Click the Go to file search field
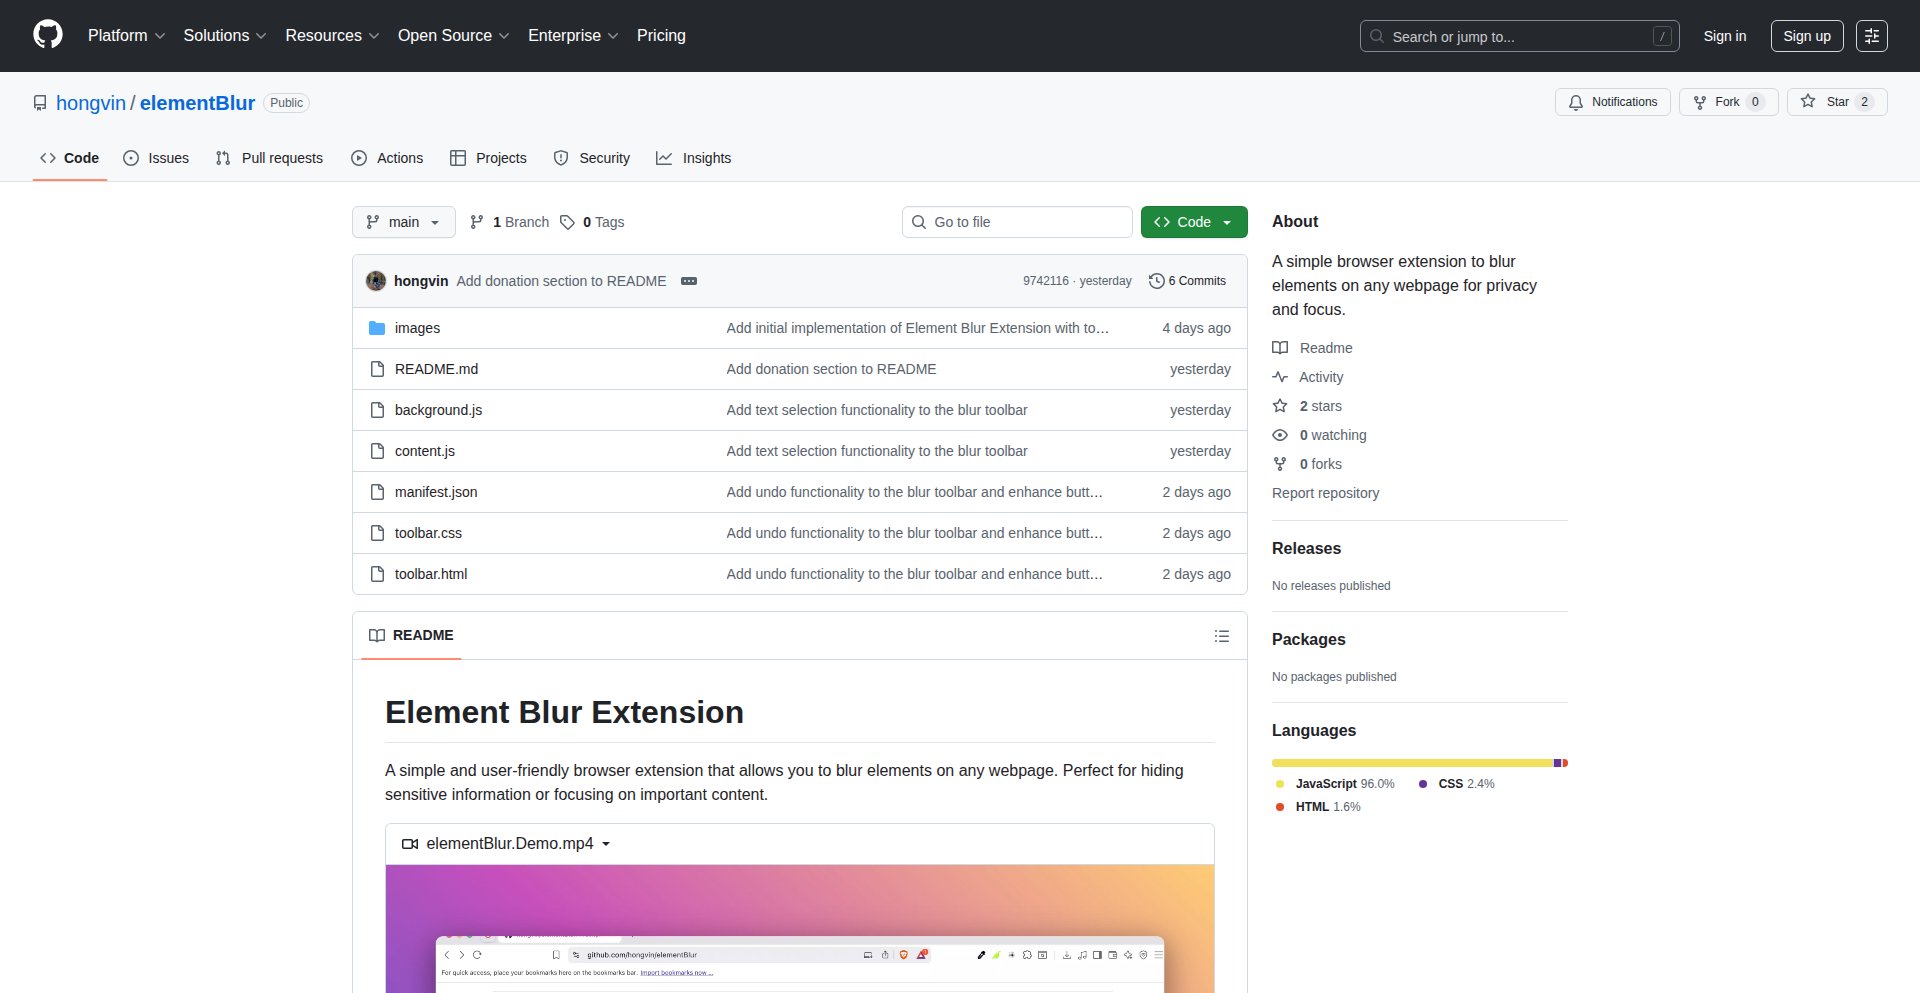Image resolution: width=1920 pixels, height=993 pixels. (1017, 222)
